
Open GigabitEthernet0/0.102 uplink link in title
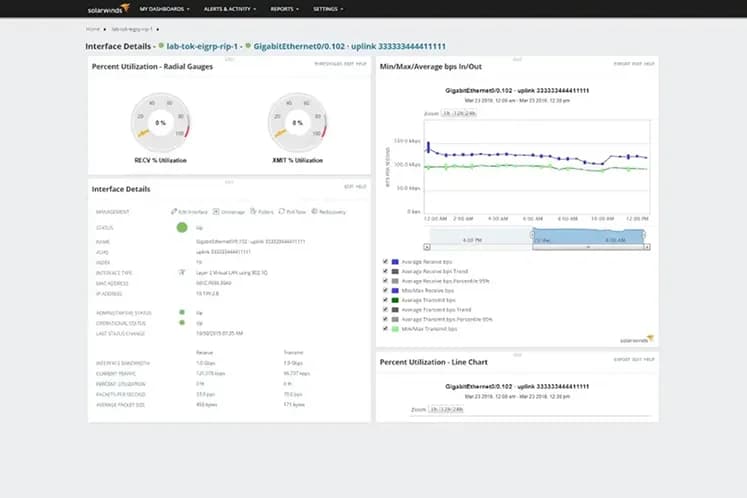click(x=350, y=46)
